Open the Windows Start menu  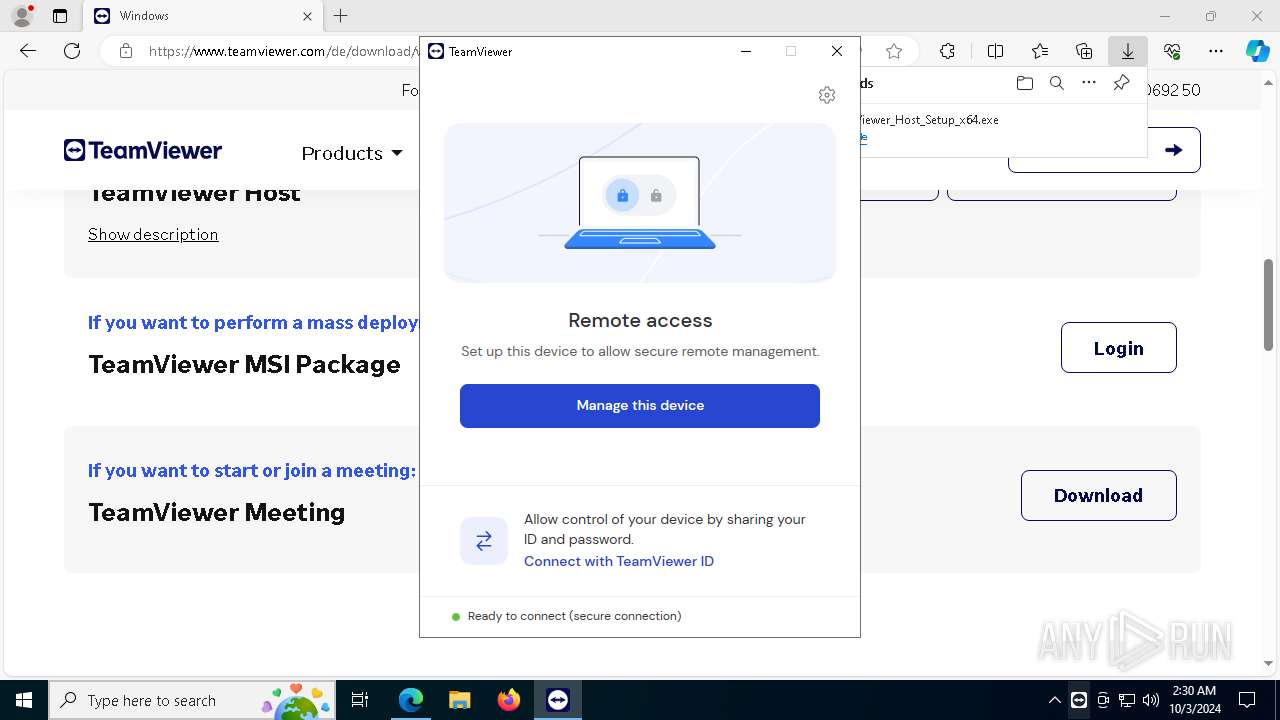point(24,700)
